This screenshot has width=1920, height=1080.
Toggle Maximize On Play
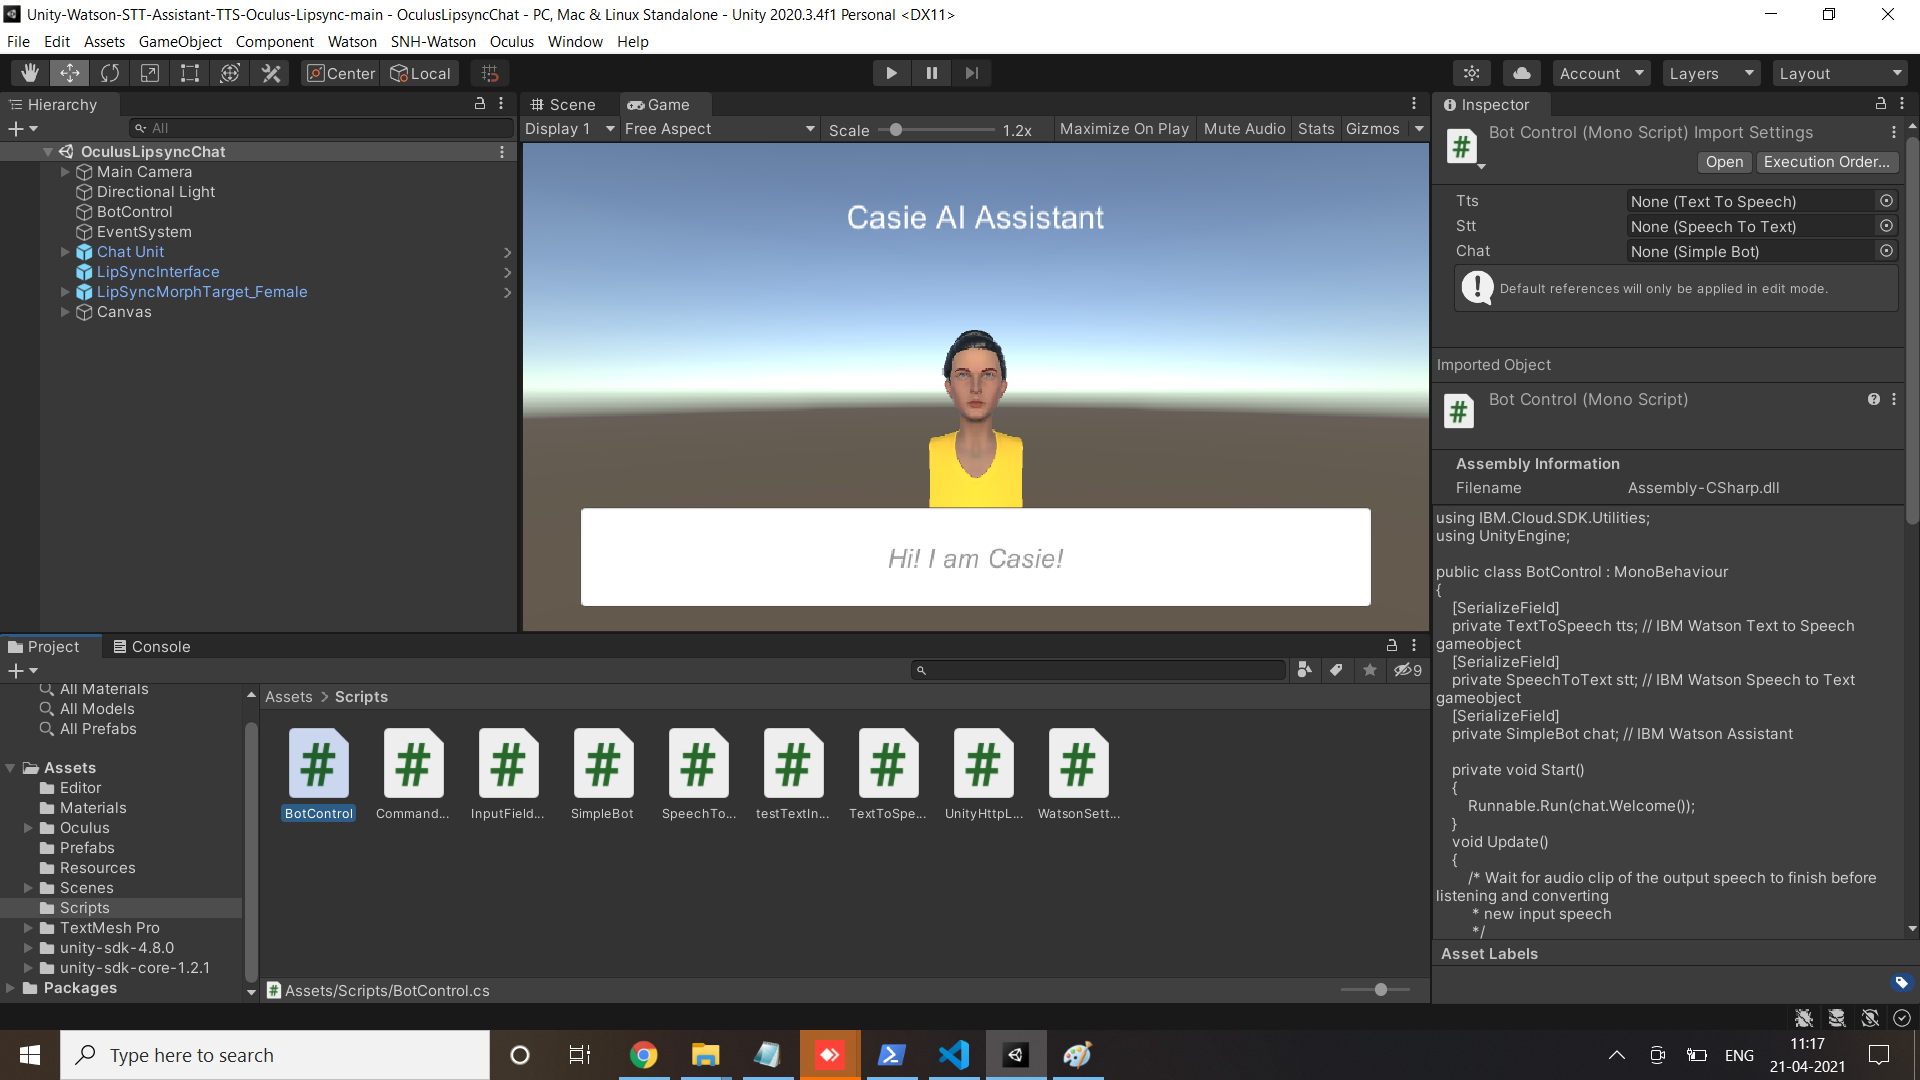[x=1123, y=129]
